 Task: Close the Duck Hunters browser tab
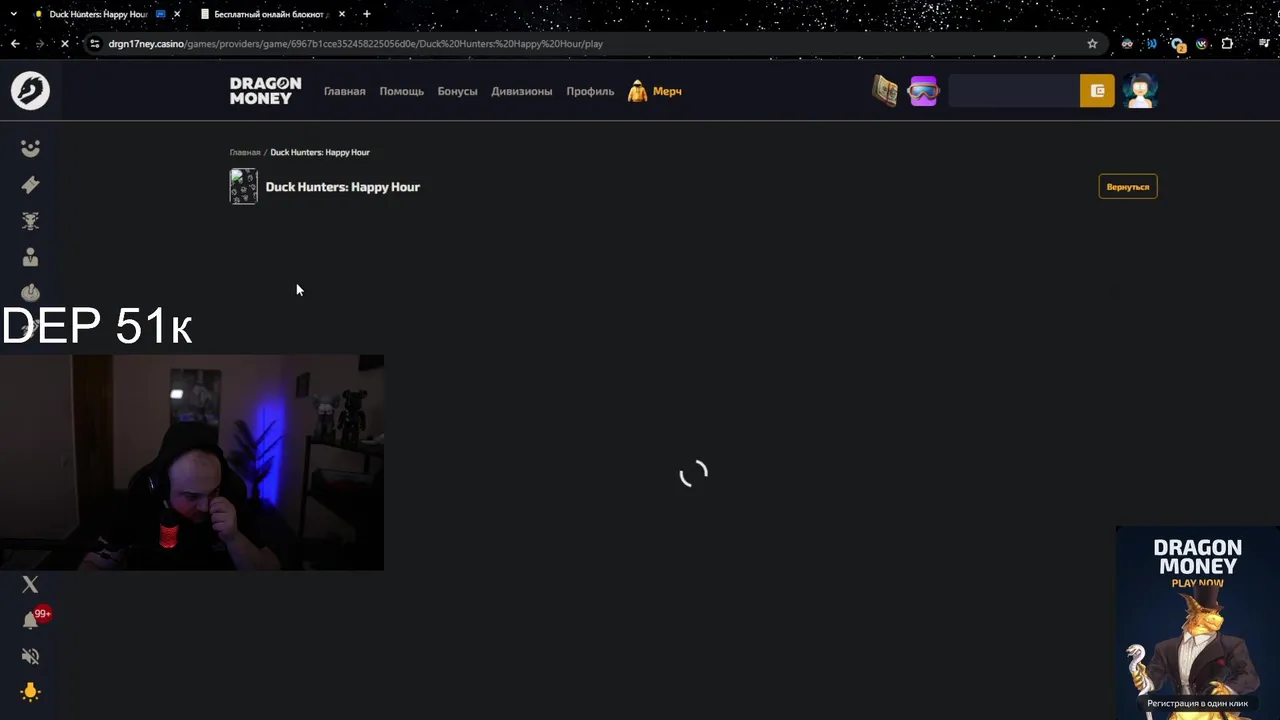177,14
